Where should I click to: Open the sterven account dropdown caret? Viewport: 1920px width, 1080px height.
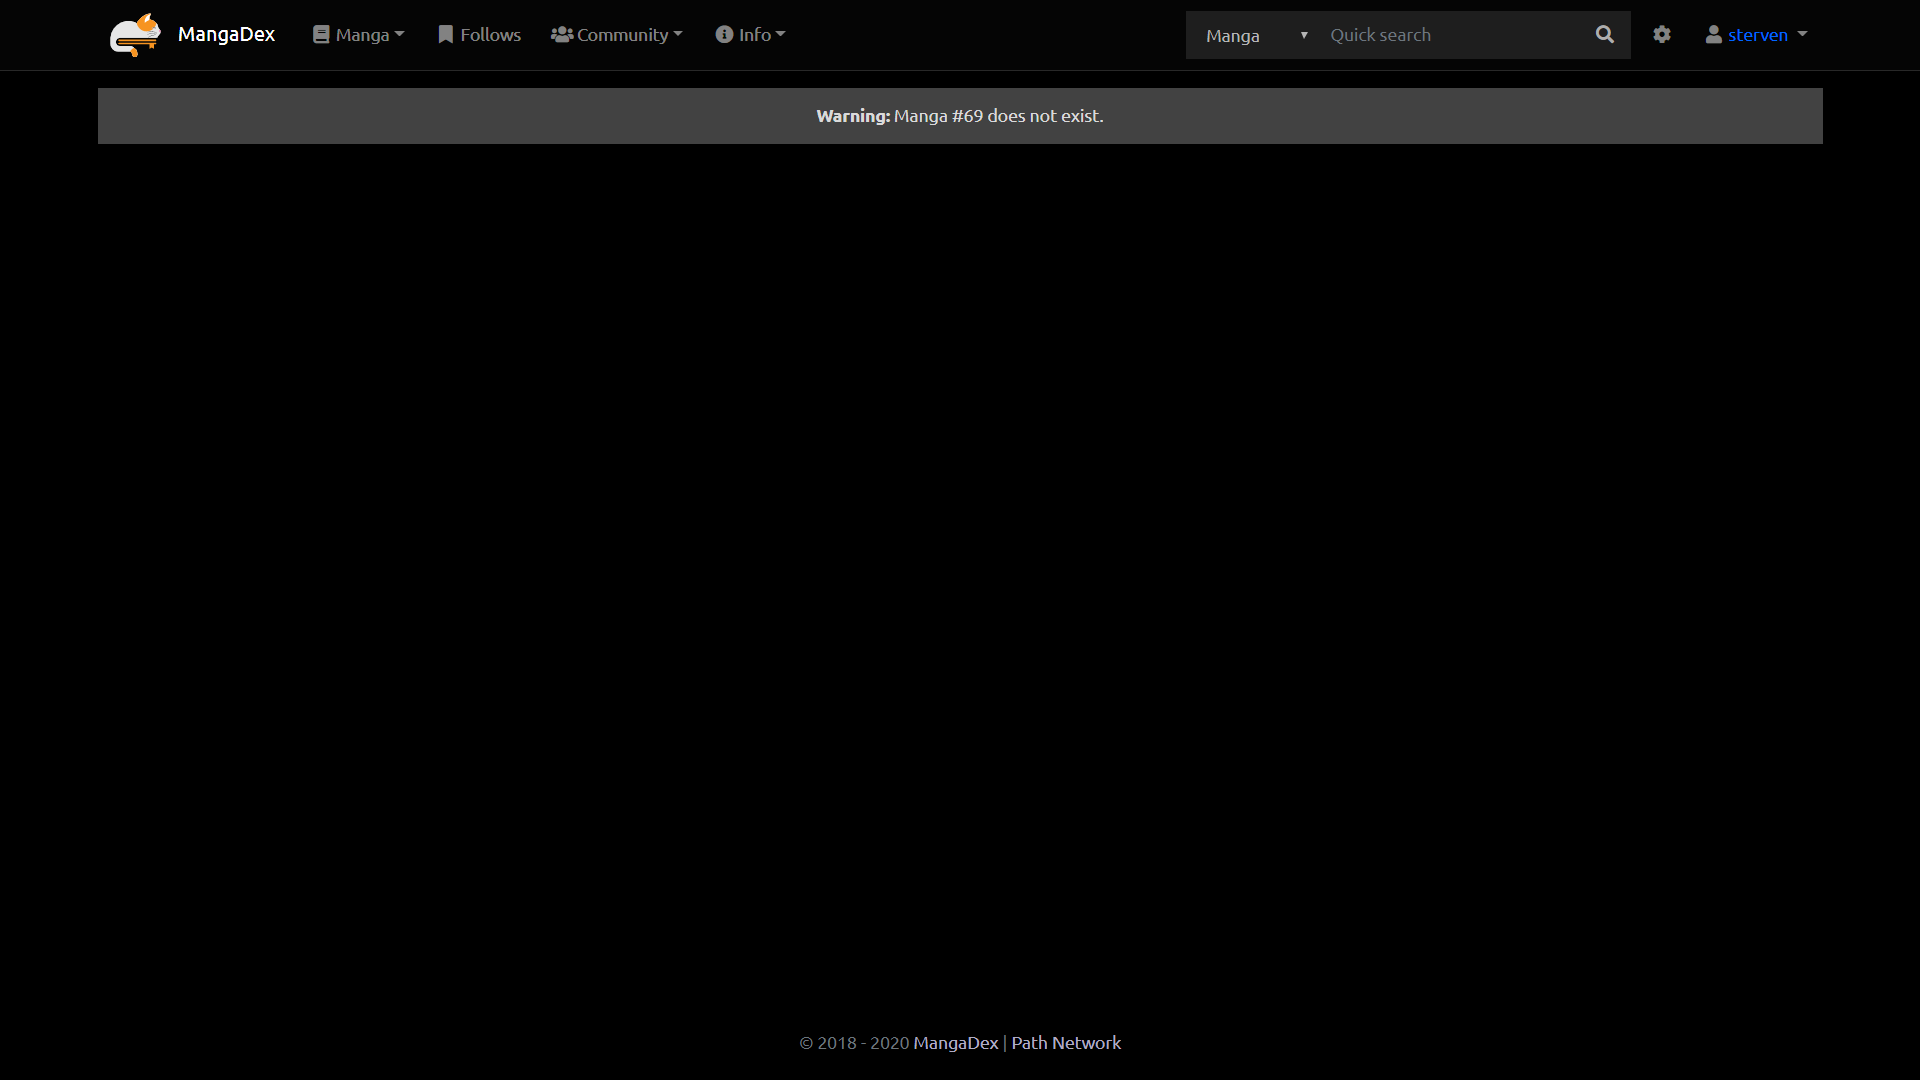(1802, 35)
